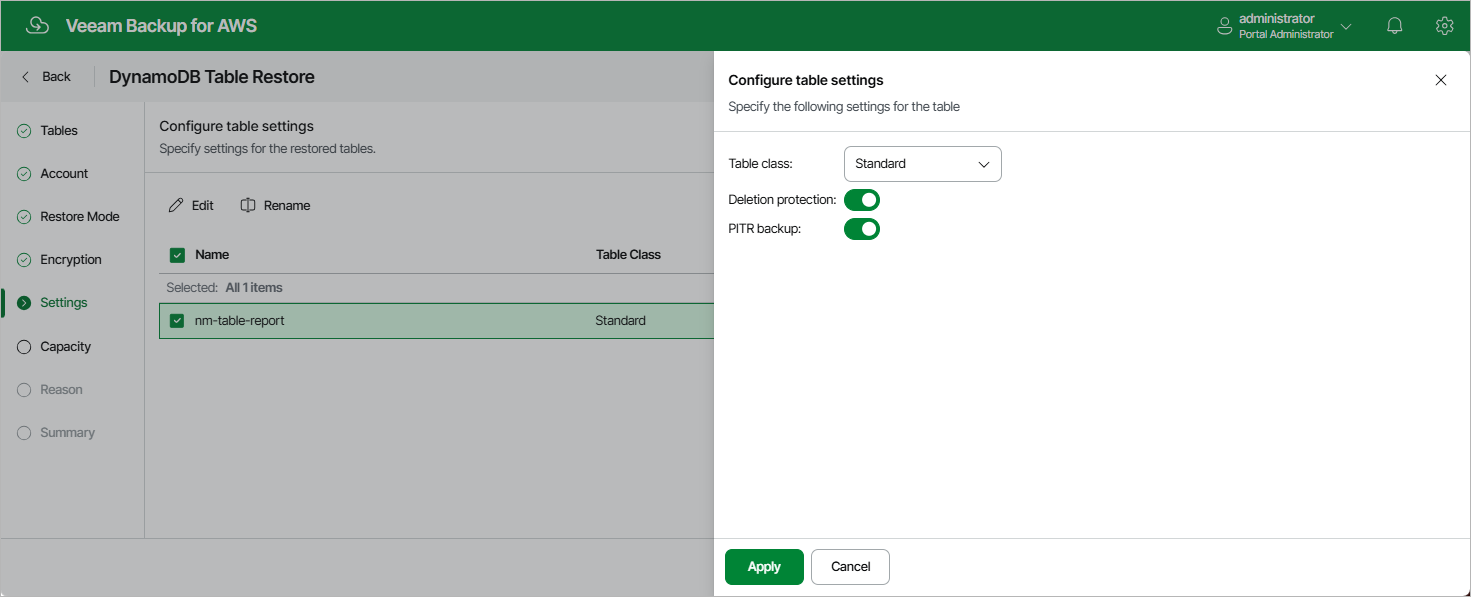This screenshot has height=597, width=1471.
Task: Sort by the Table Class column header
Action: click(628, 255)
